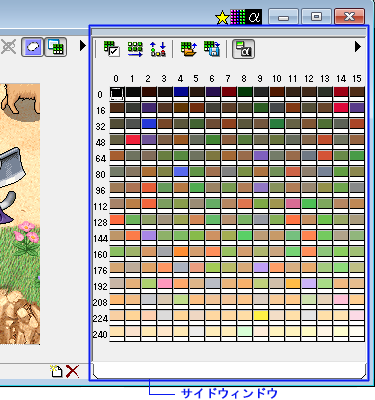Click the new page icon at the bottom
Screen dimensions: 375x400
click(x=56, y=371)
